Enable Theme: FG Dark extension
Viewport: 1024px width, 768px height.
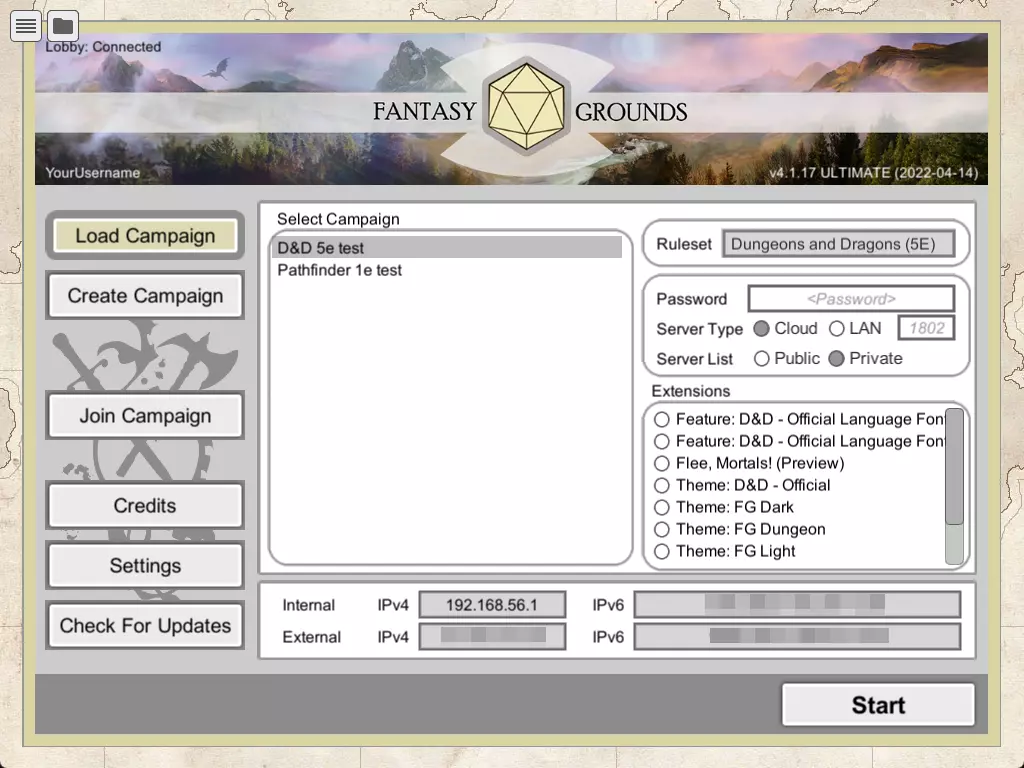(662, 507)
